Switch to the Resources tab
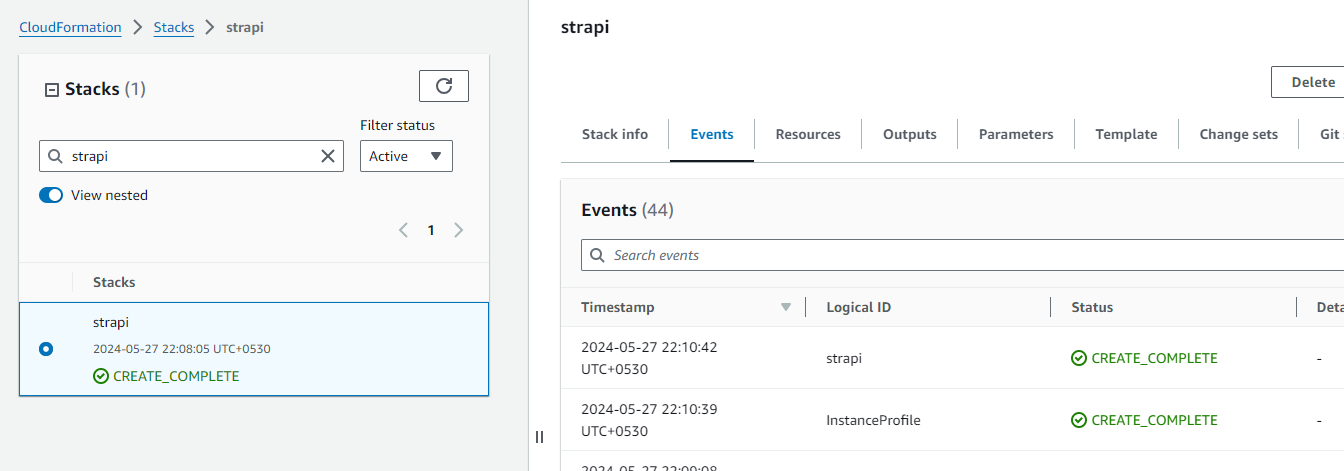Viewport: 1344px width, 471px height. click(808, 134)
